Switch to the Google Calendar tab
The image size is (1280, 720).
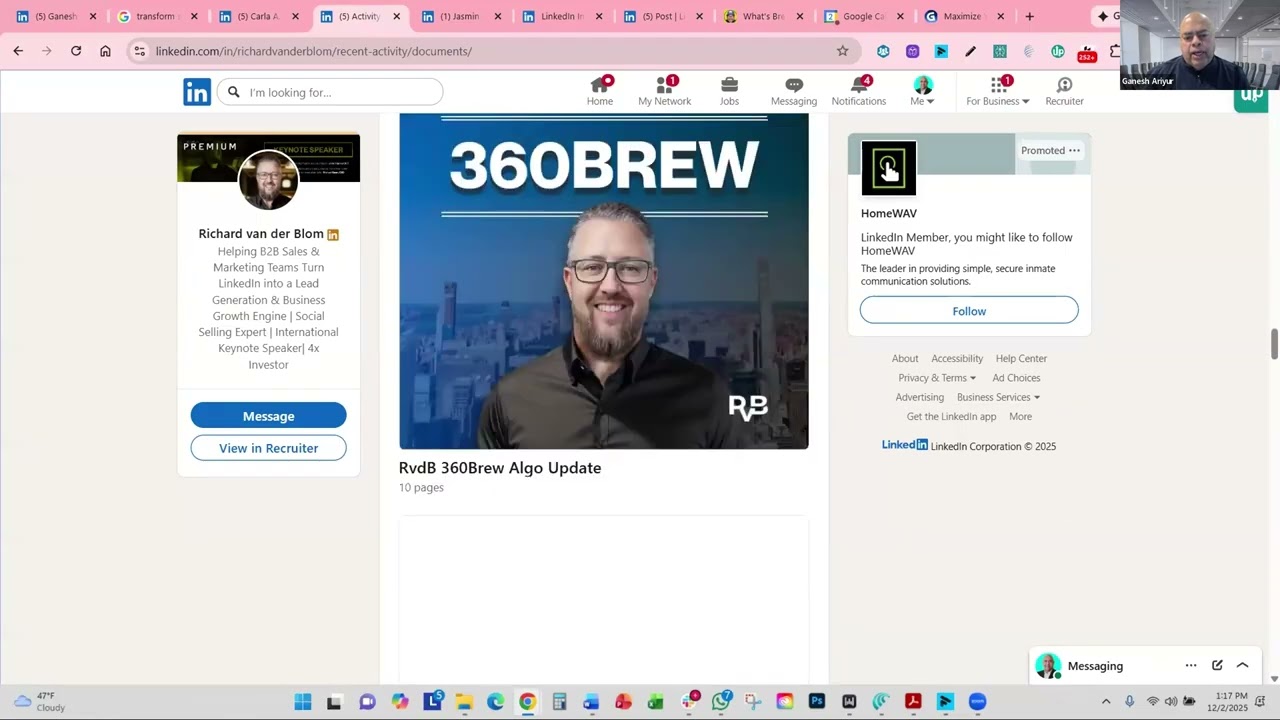(864, 17)
